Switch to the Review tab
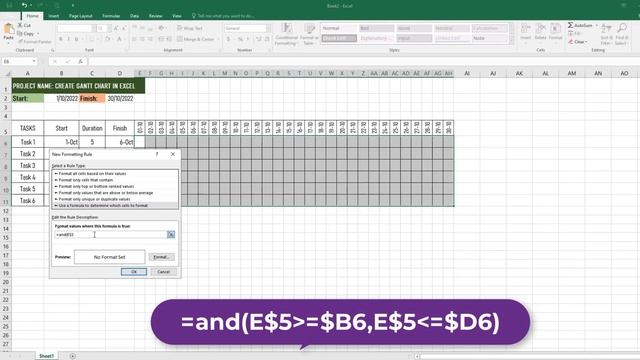 156,16
